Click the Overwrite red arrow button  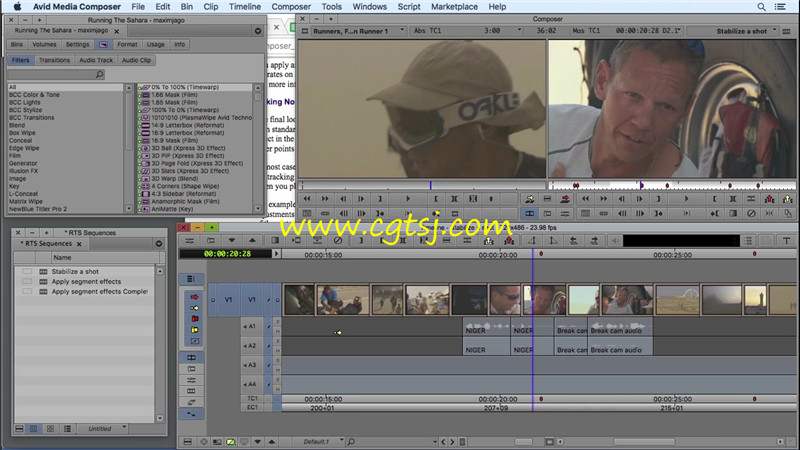coord(565,199)
